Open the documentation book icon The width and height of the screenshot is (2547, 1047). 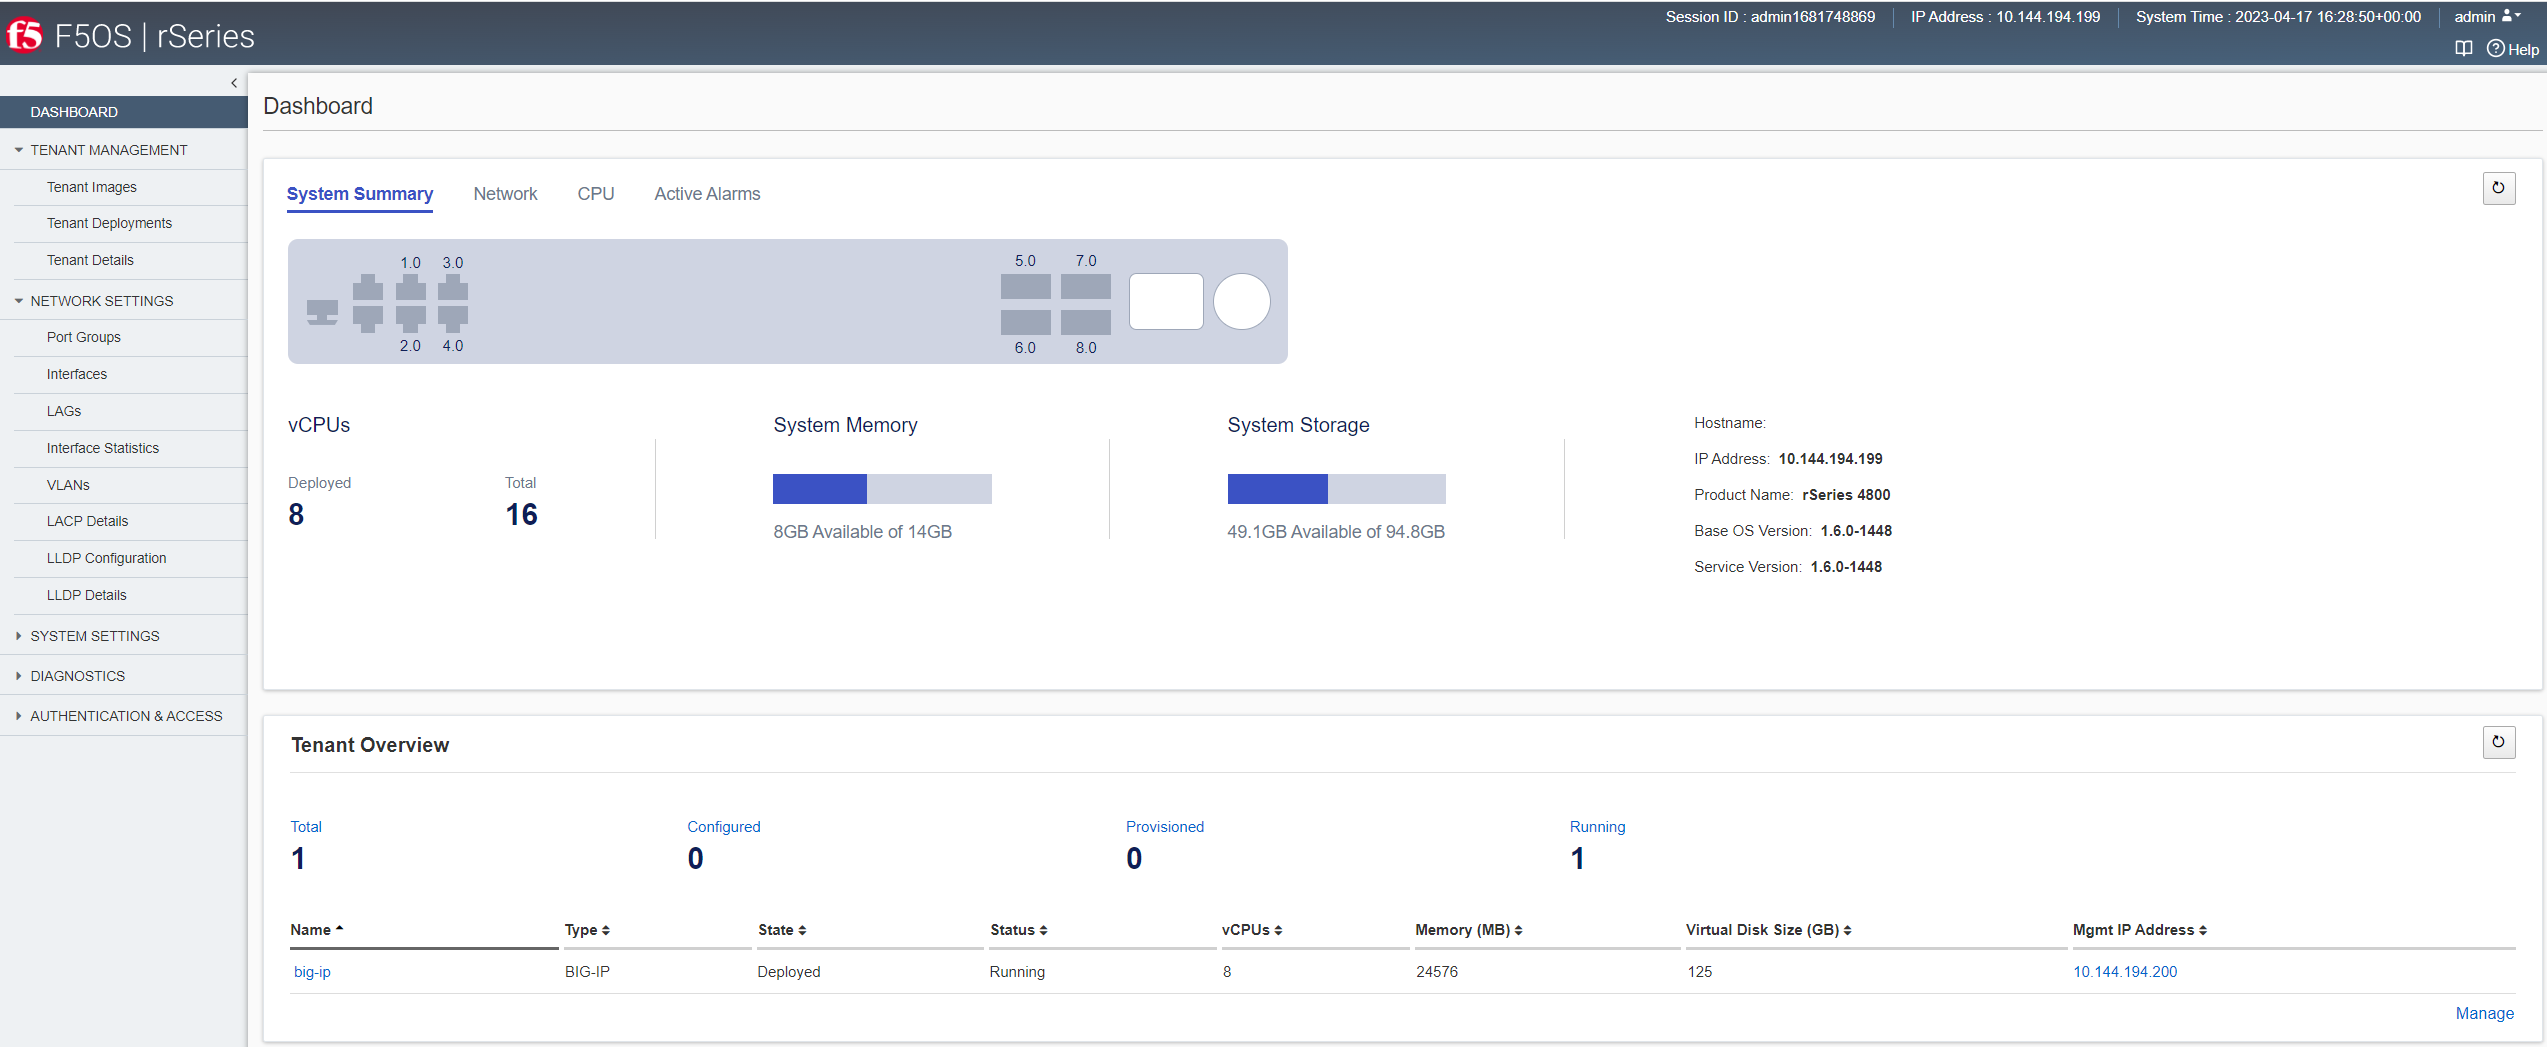[2464, 49]
